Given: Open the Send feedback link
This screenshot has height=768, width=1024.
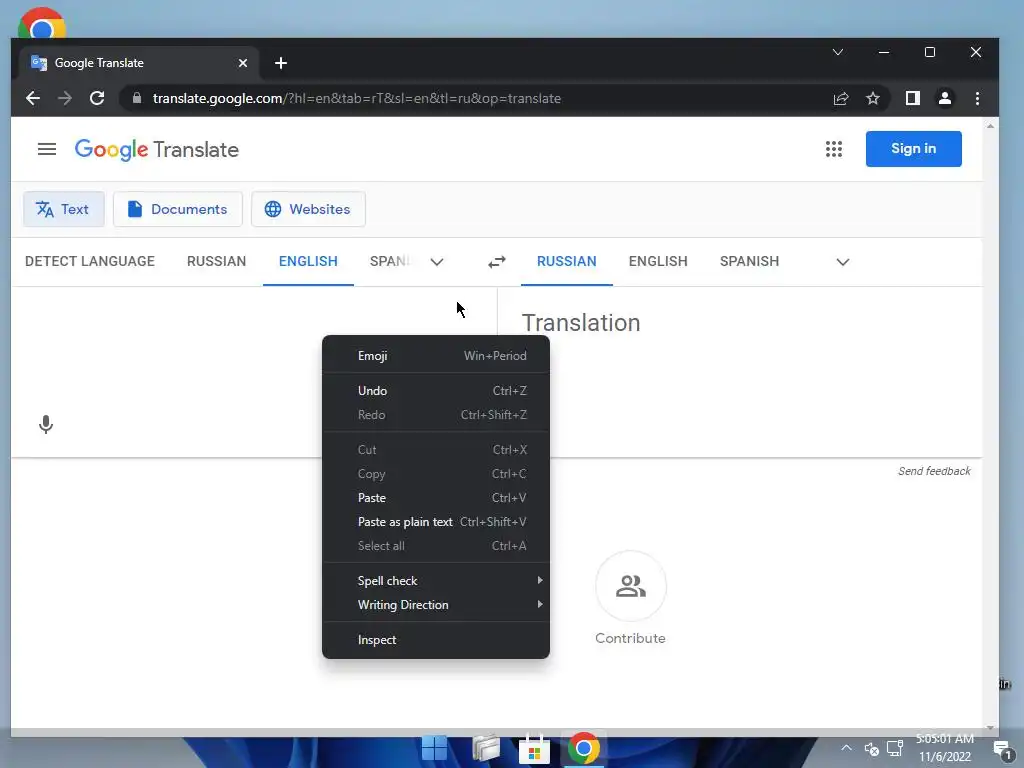Looking at the screenshot, I should coord(934,471).
